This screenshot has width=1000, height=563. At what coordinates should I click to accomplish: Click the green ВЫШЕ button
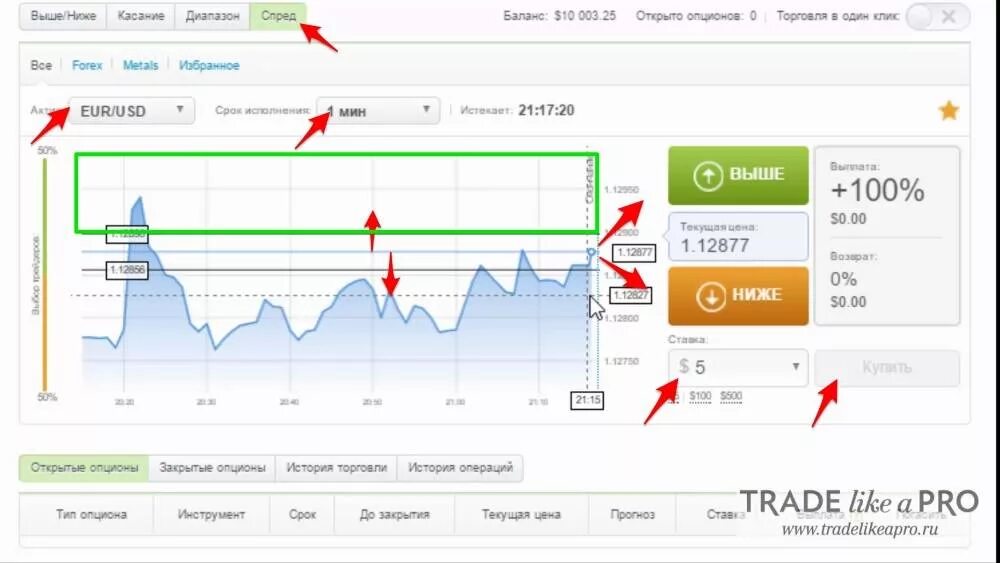pyautogui.click(x=738, y=175)
